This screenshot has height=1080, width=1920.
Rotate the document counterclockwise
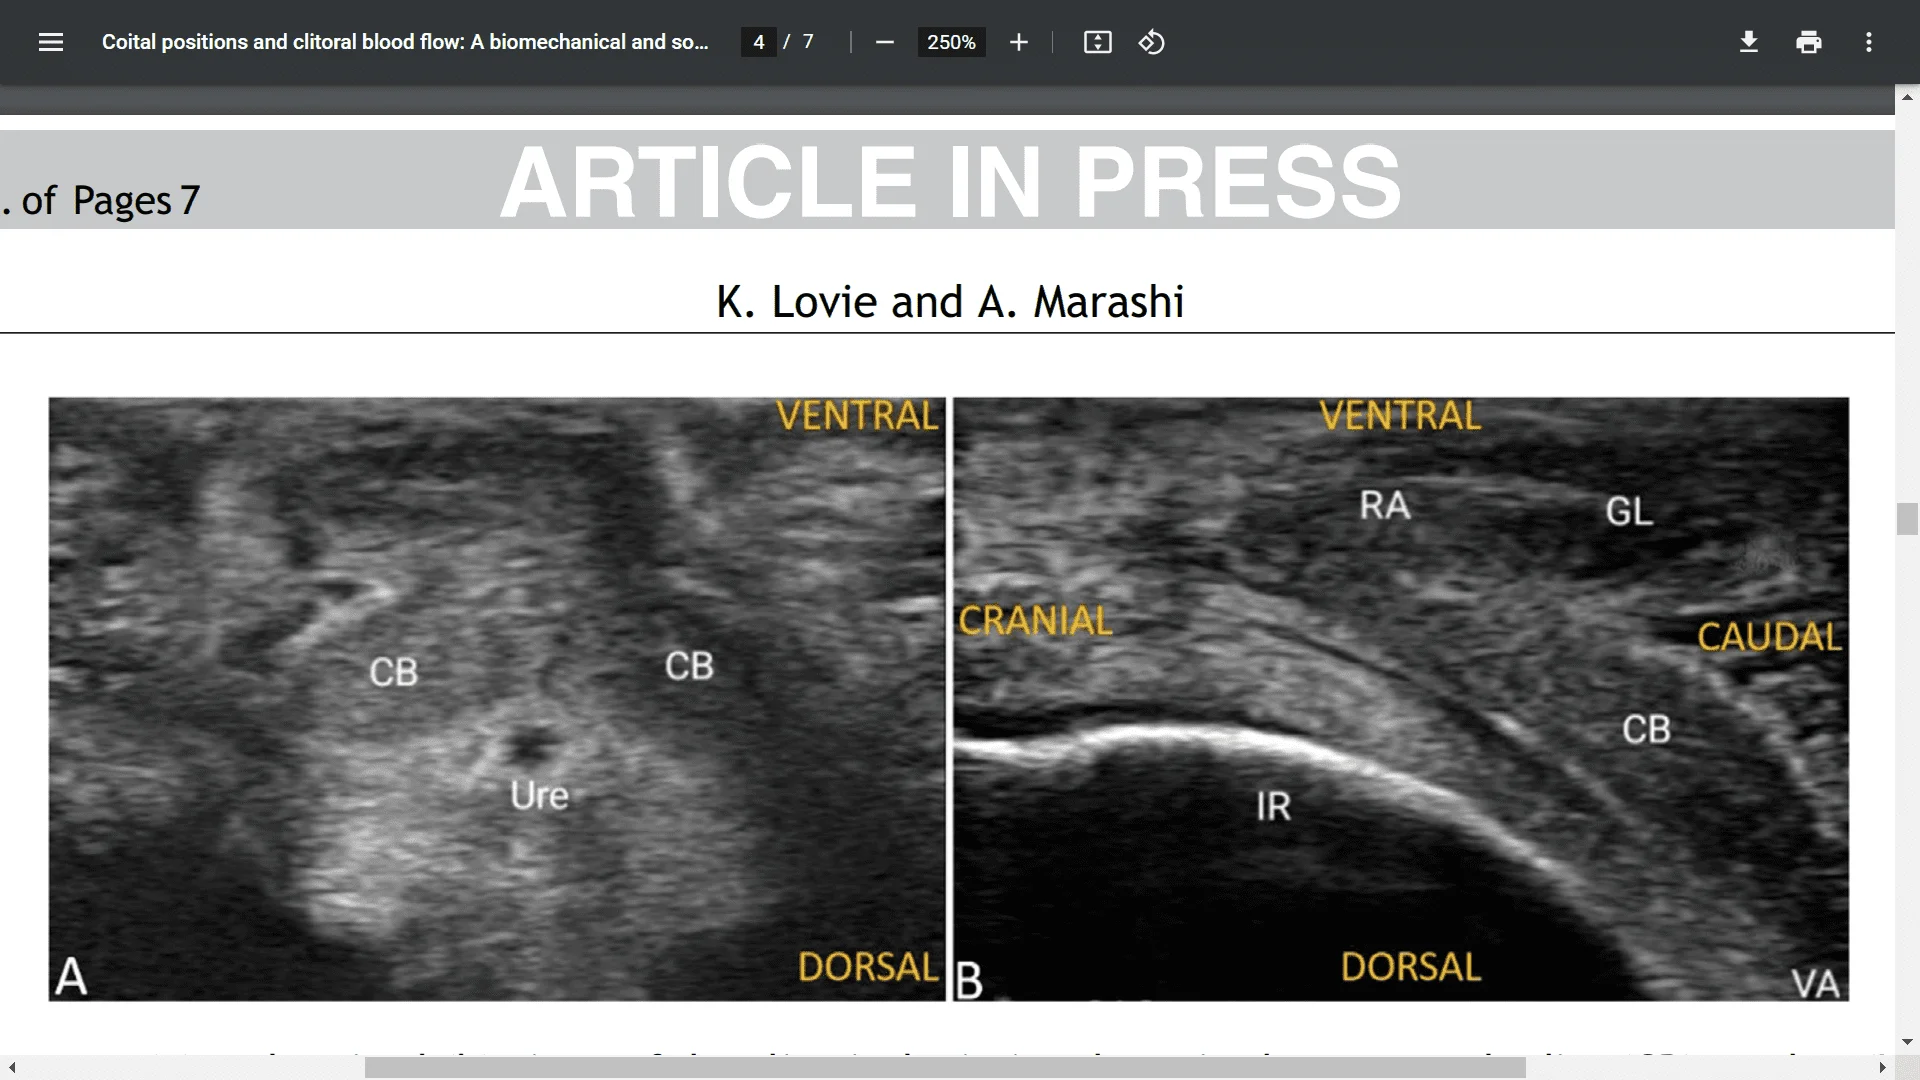[1152, 42]
